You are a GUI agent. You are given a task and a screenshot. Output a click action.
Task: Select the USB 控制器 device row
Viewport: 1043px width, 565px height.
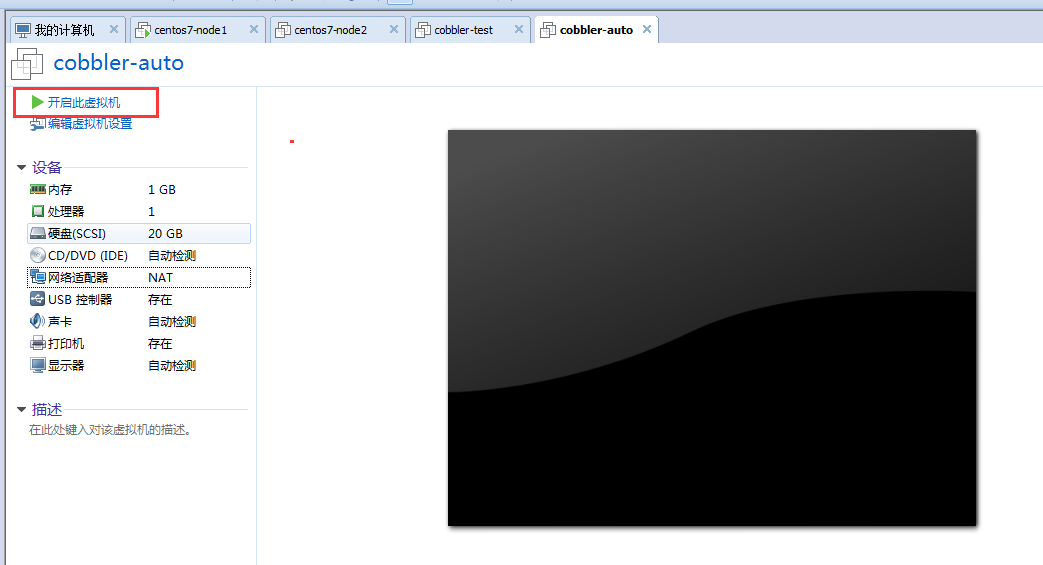(x=138, y=299)
